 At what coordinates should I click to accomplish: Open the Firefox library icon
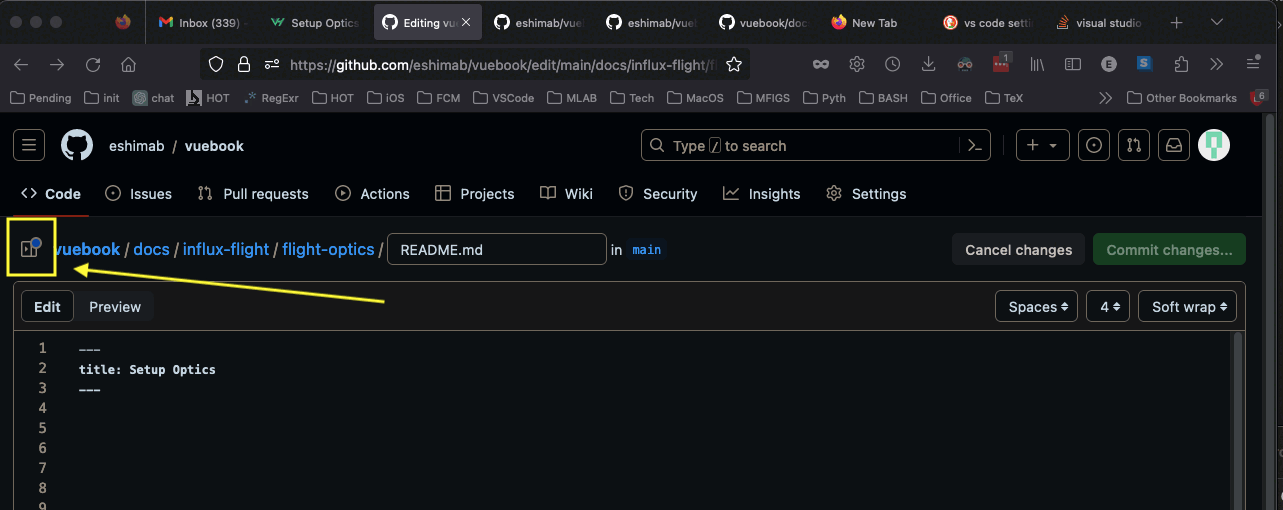(x=1038, y=64)
